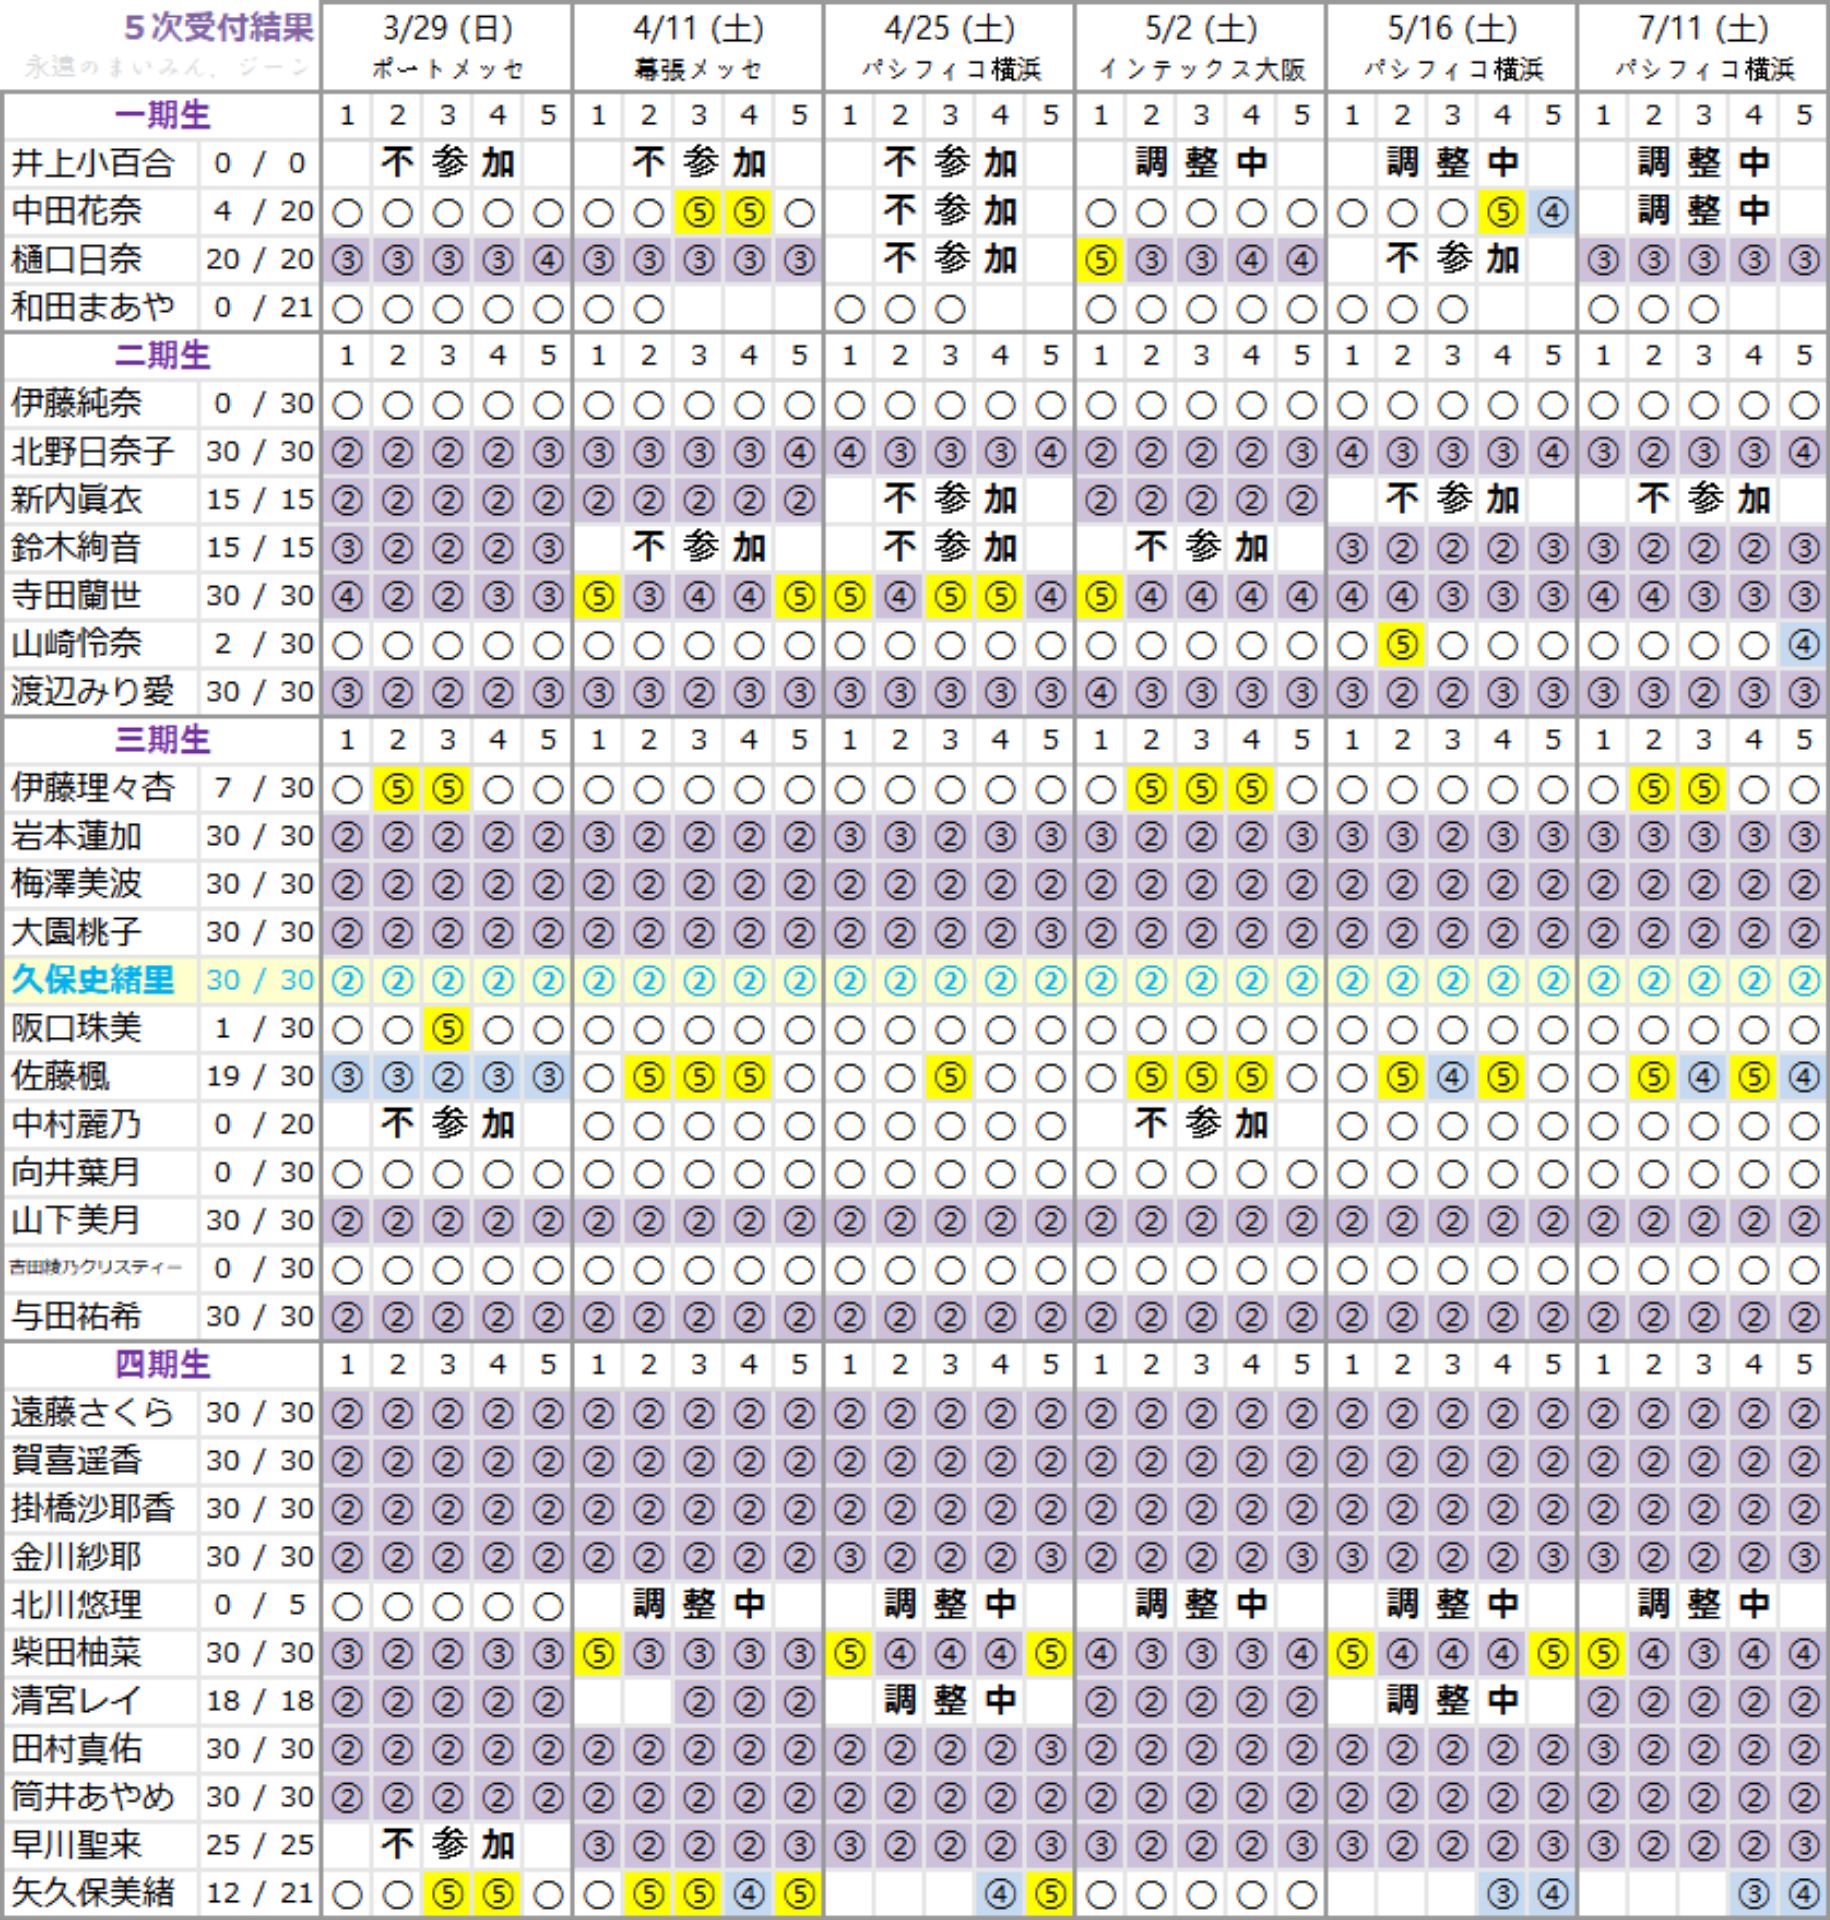
Task: Select the 5/2 (土) インテックス大阪 column header
Action: [1201, 47]
